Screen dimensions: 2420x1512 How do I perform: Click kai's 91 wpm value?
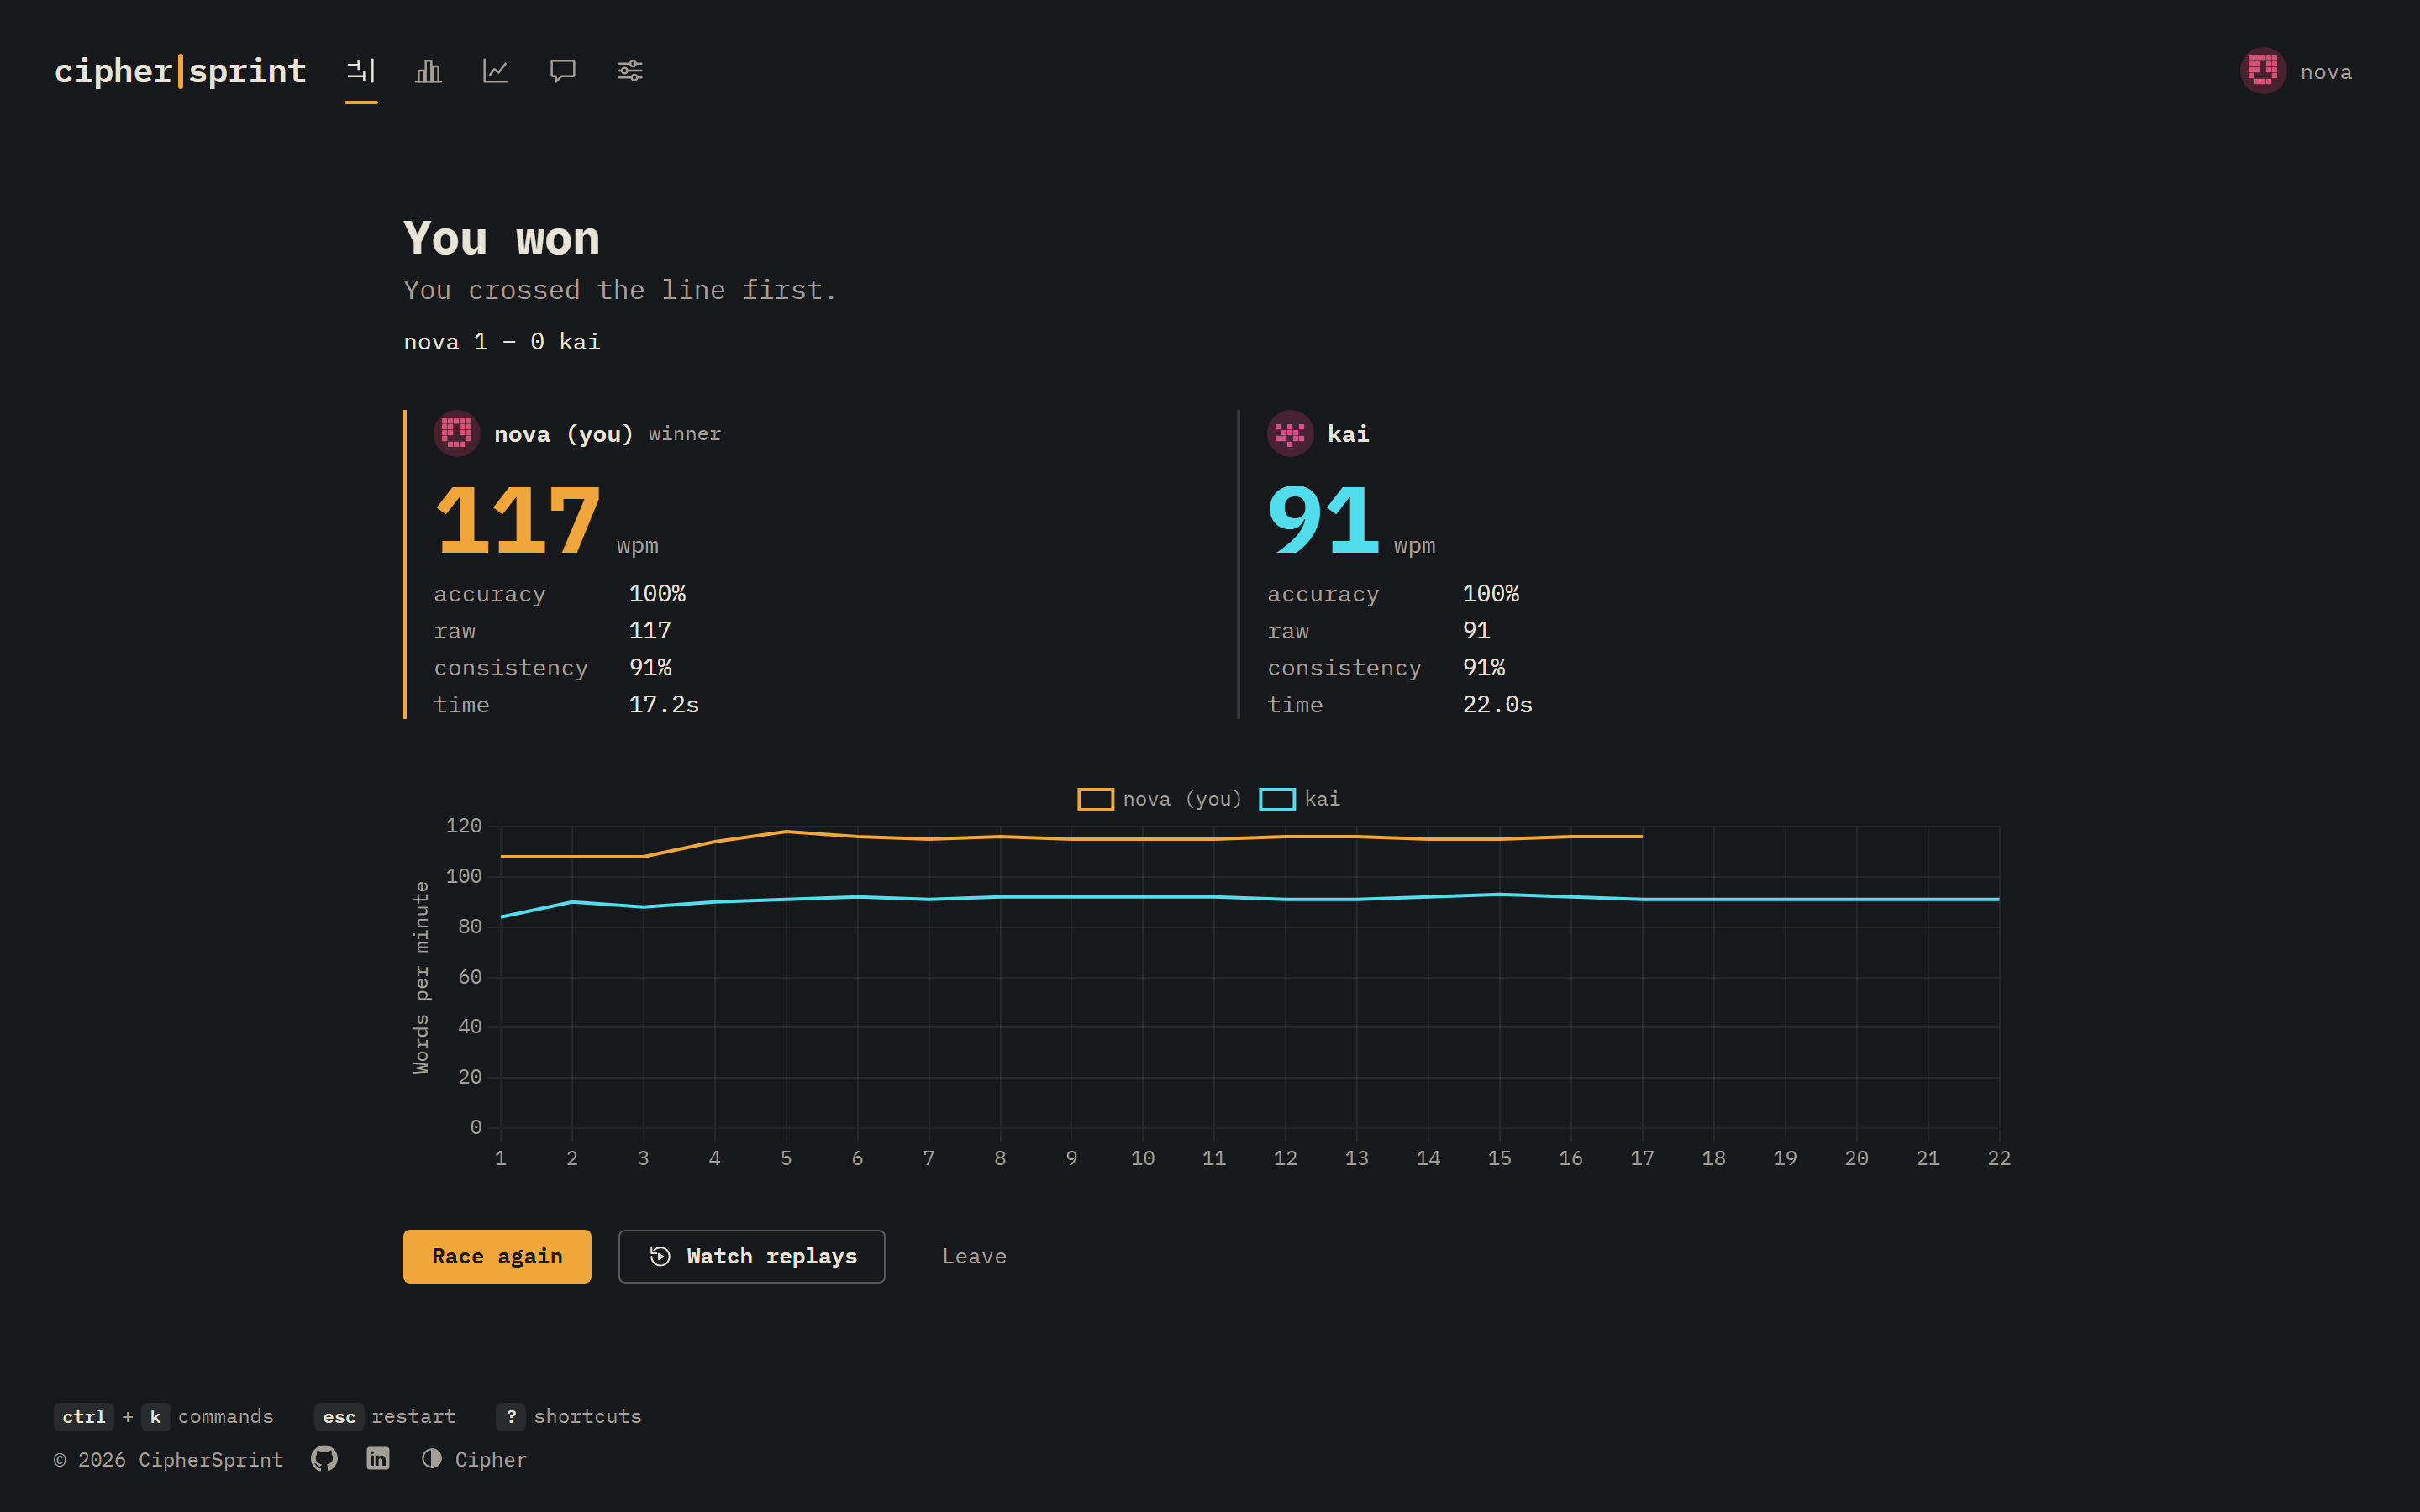(1324, 520)
